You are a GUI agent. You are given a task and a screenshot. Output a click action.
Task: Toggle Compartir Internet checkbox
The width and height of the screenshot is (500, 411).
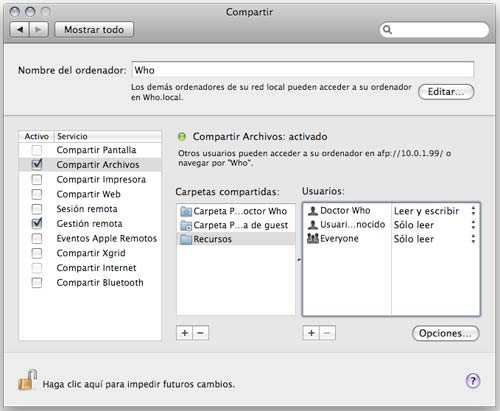tap(37, 268)
